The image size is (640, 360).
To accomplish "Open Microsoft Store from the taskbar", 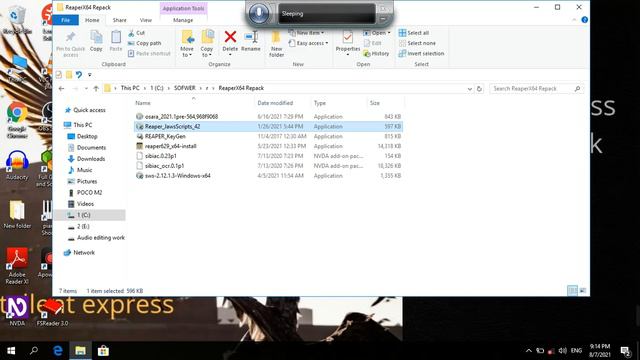I will [x=103, y=351].
